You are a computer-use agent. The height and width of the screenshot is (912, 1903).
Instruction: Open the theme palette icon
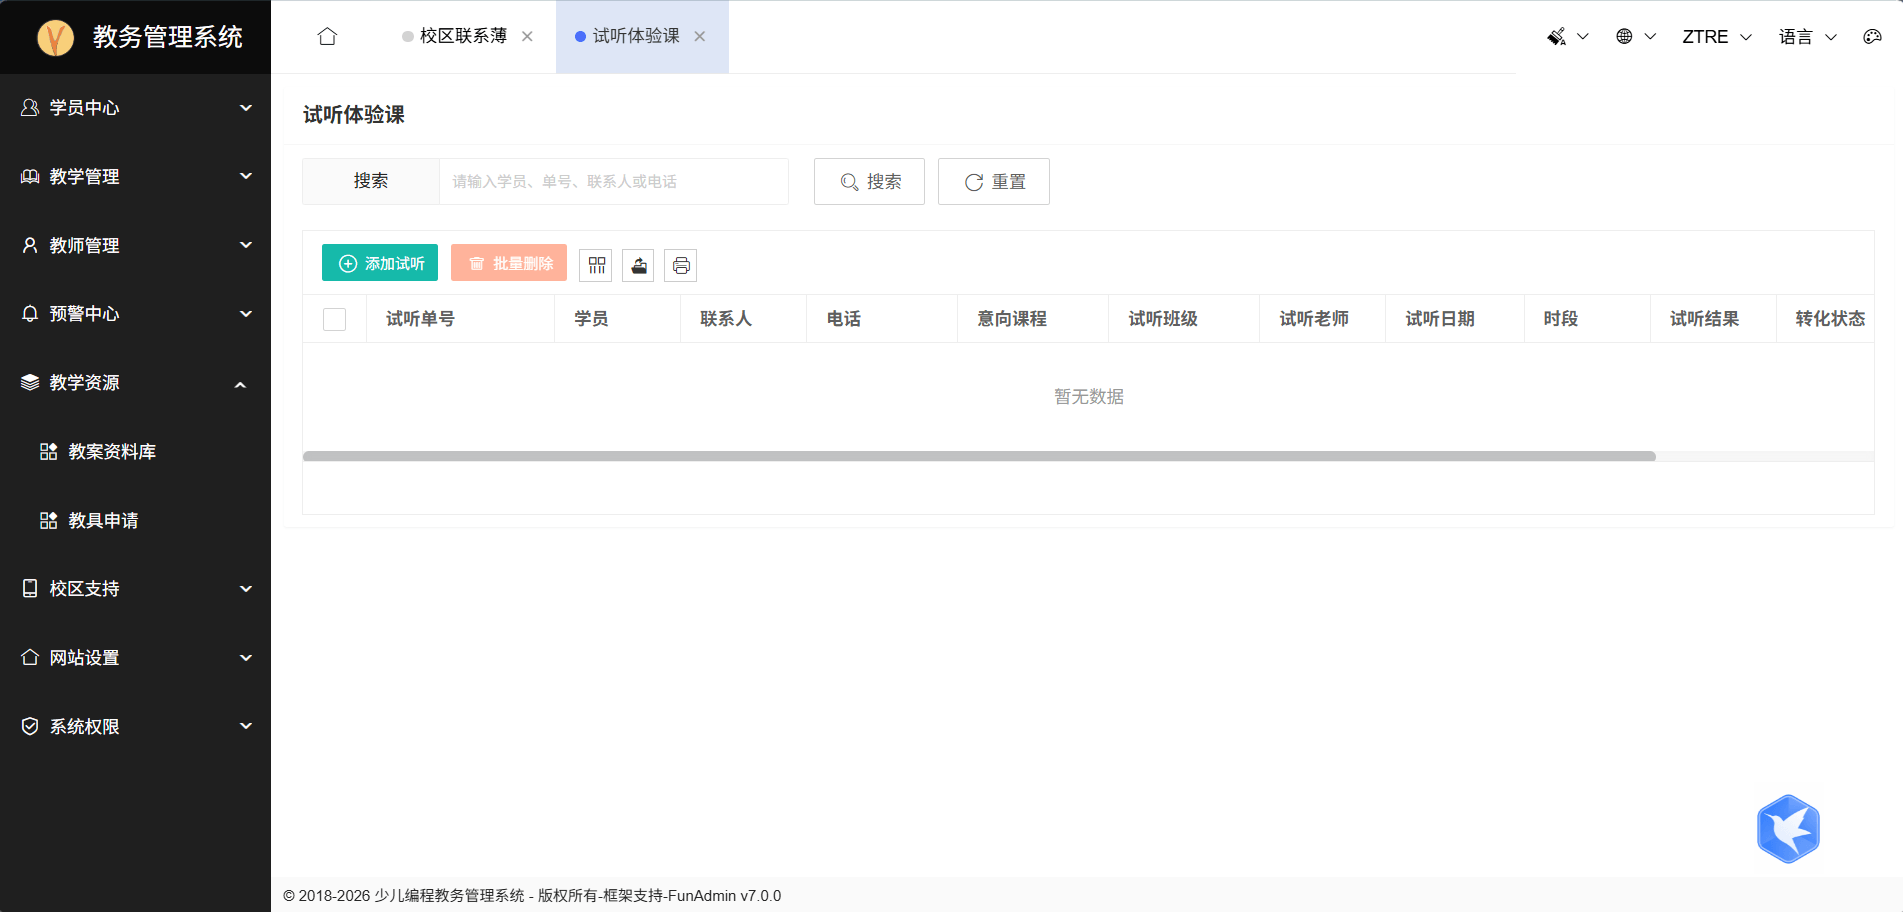point(1872,37)
